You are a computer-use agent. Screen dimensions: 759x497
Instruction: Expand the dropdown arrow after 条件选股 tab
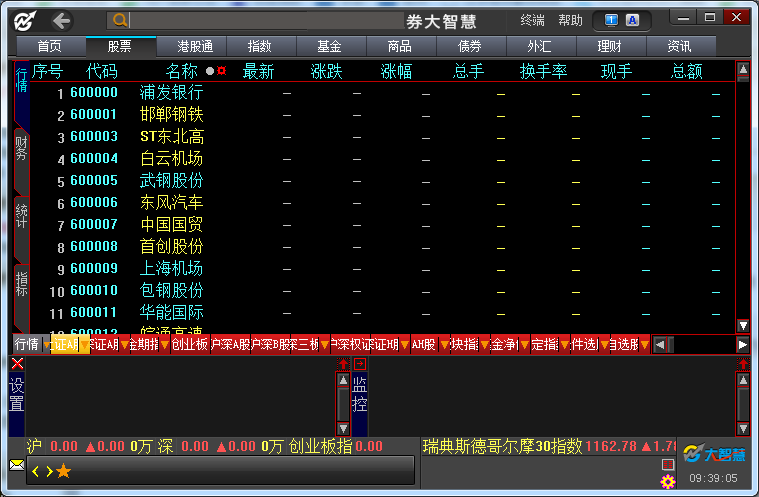coord(605,345)
